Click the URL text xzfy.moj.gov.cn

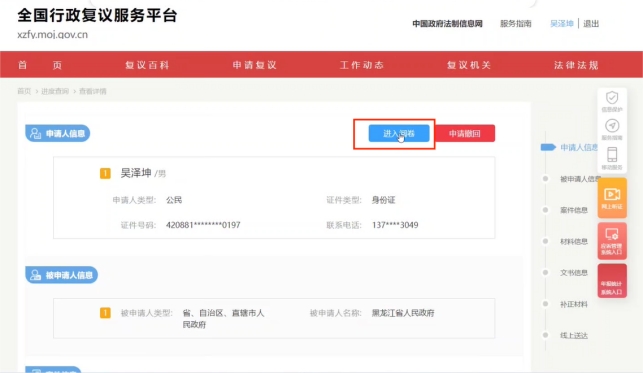click(52, 35)
